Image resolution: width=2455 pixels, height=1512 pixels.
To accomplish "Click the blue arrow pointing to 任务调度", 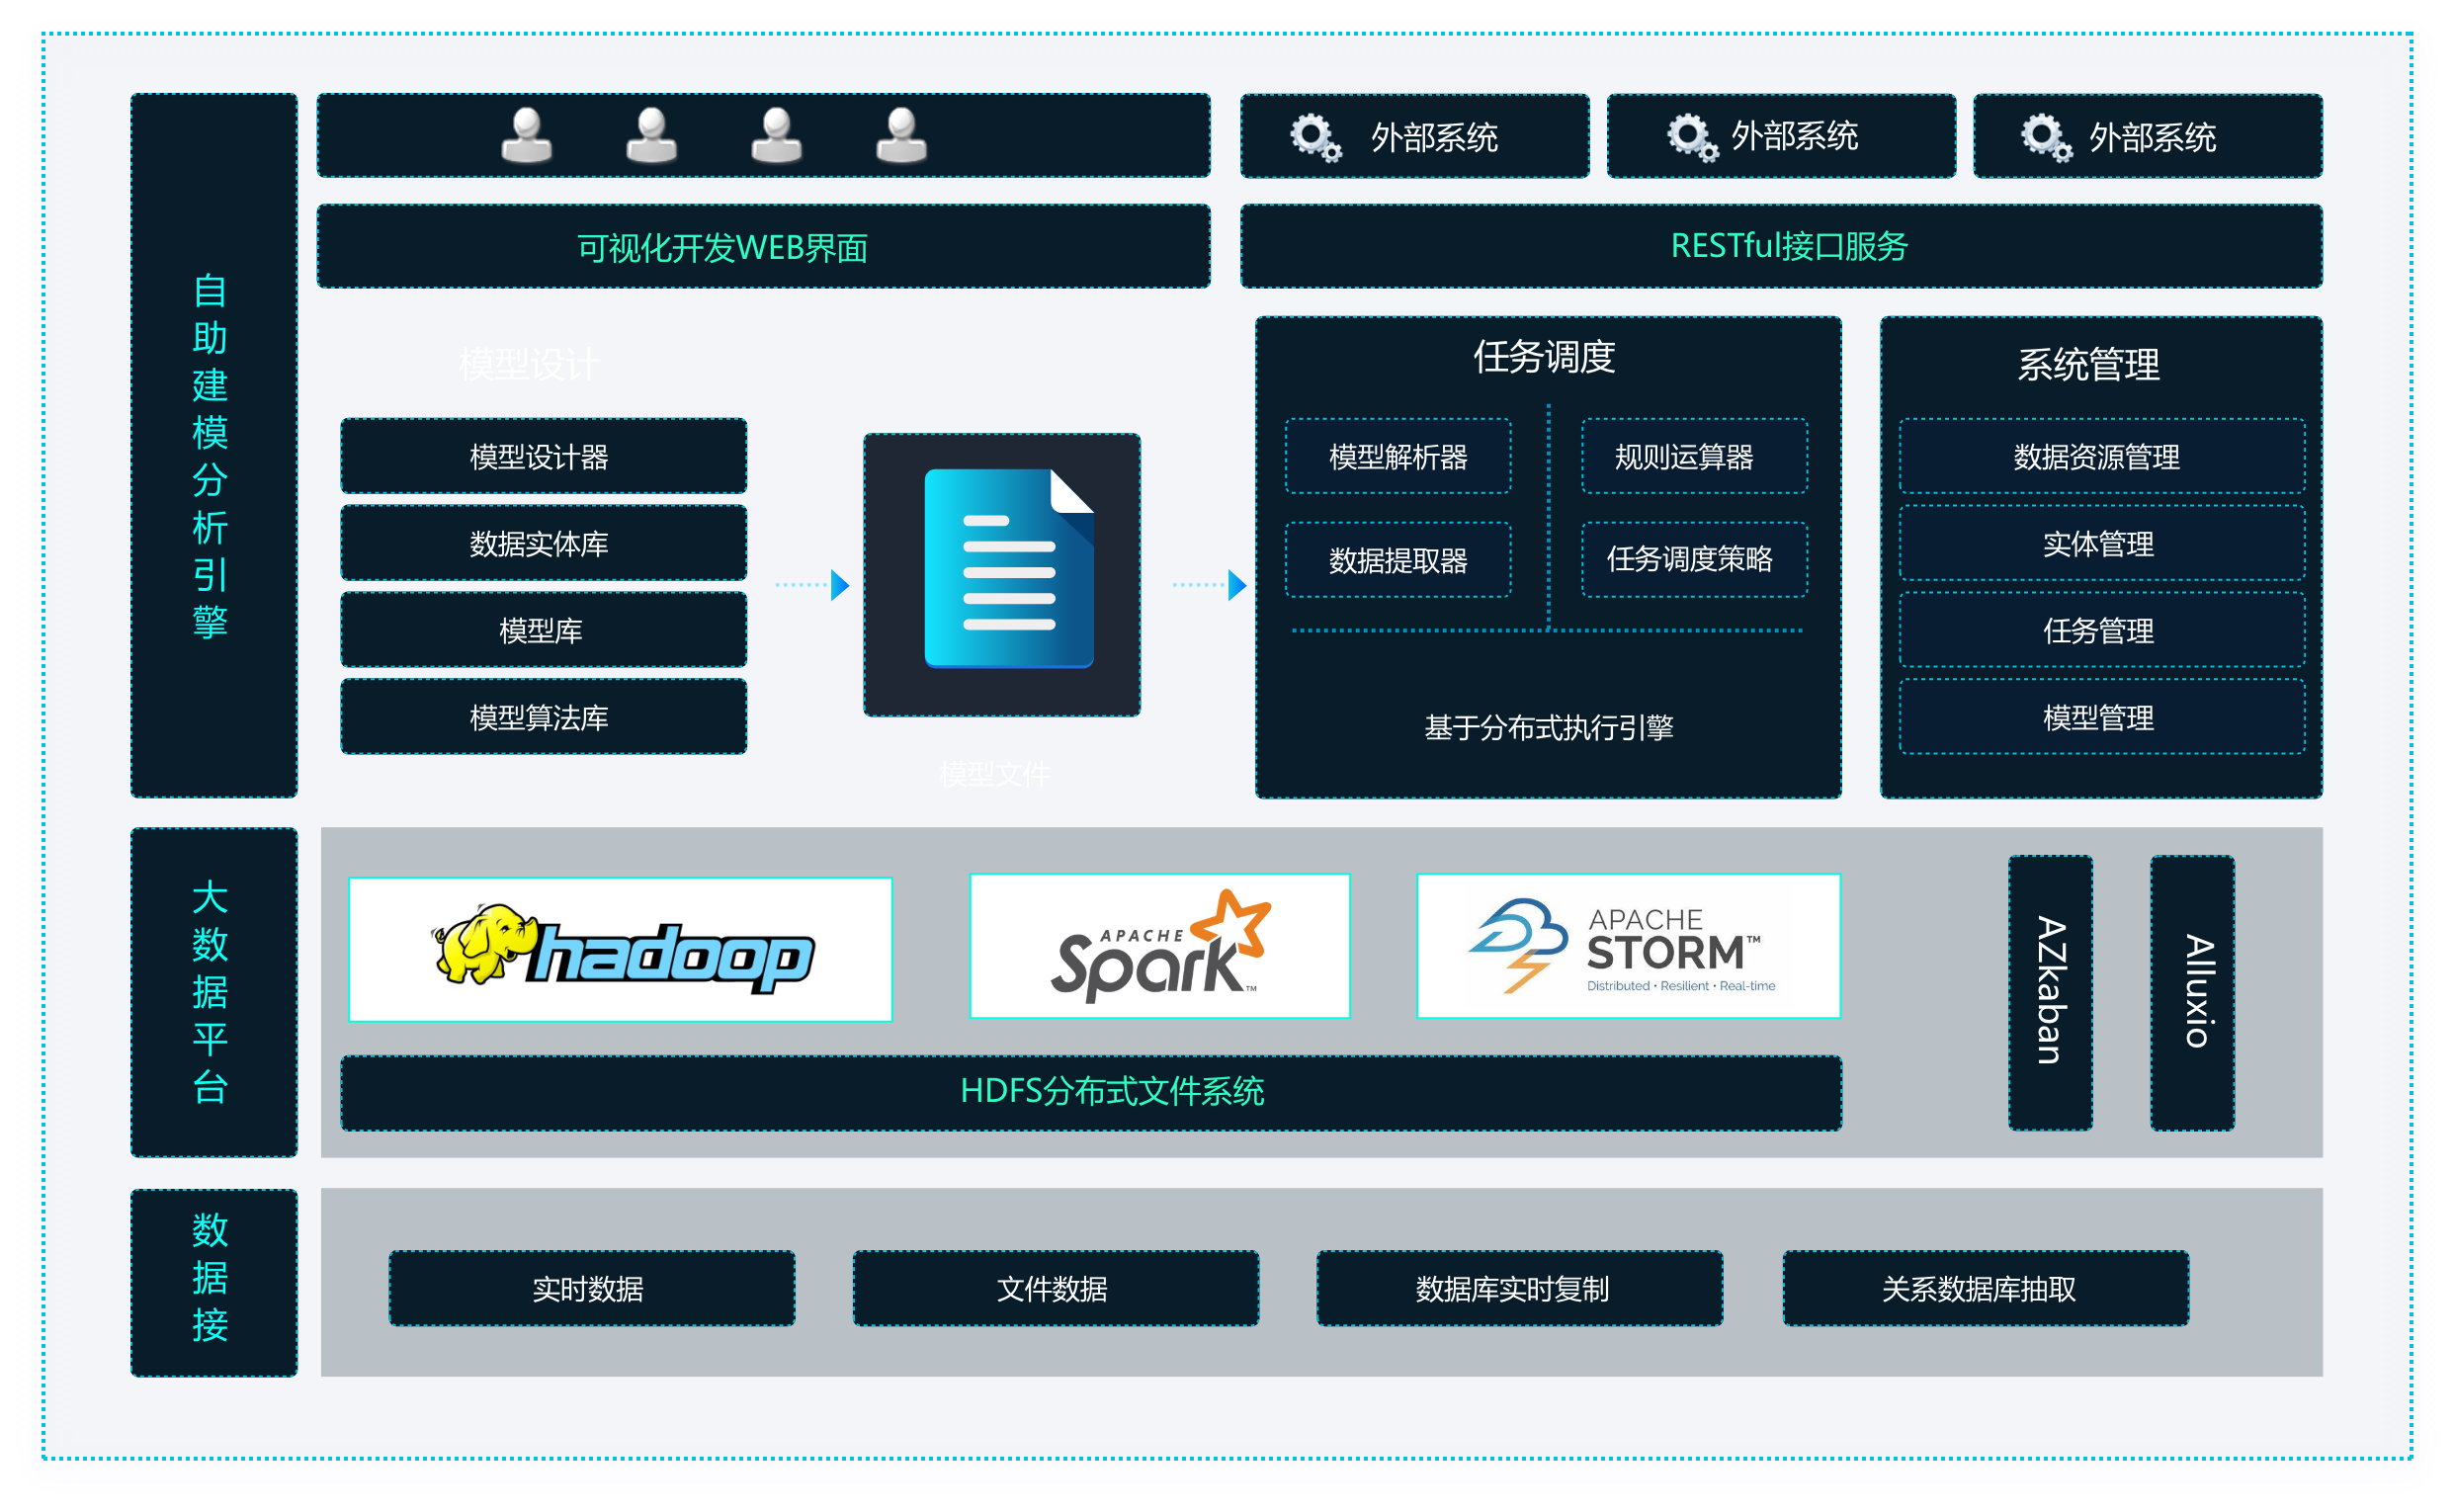I will 1210,585.
